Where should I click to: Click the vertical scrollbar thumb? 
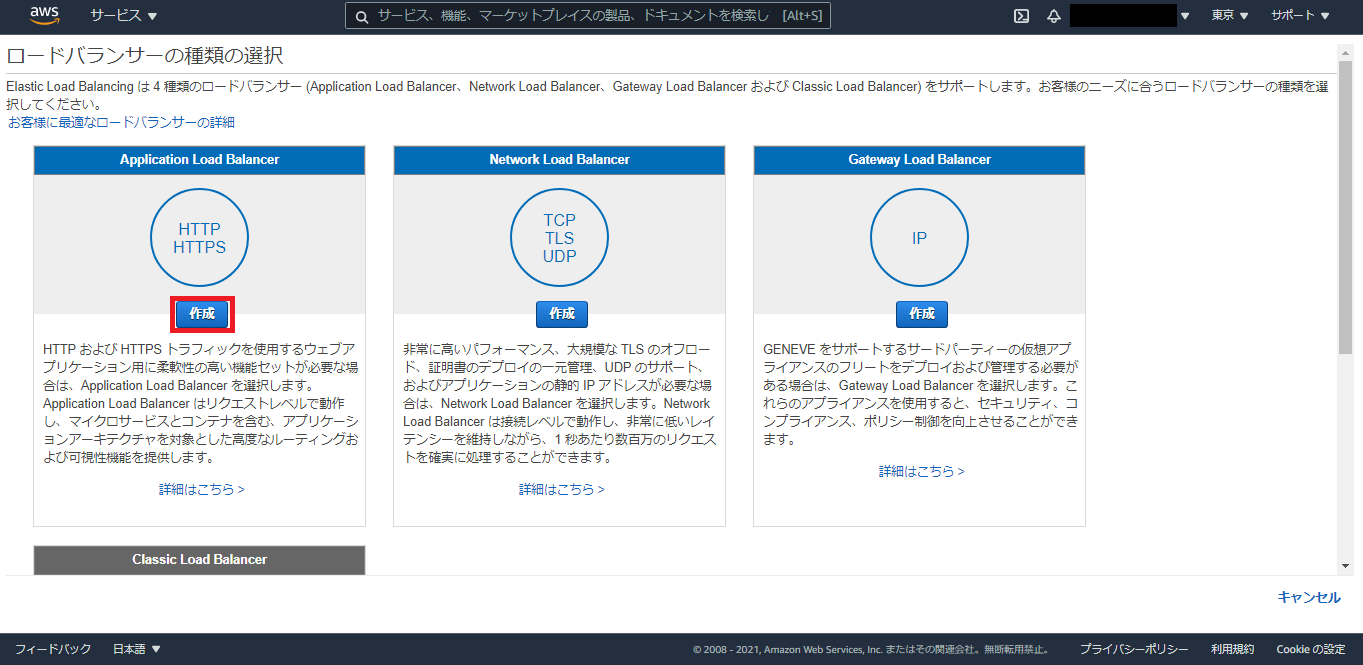[x=1345, y=207]
